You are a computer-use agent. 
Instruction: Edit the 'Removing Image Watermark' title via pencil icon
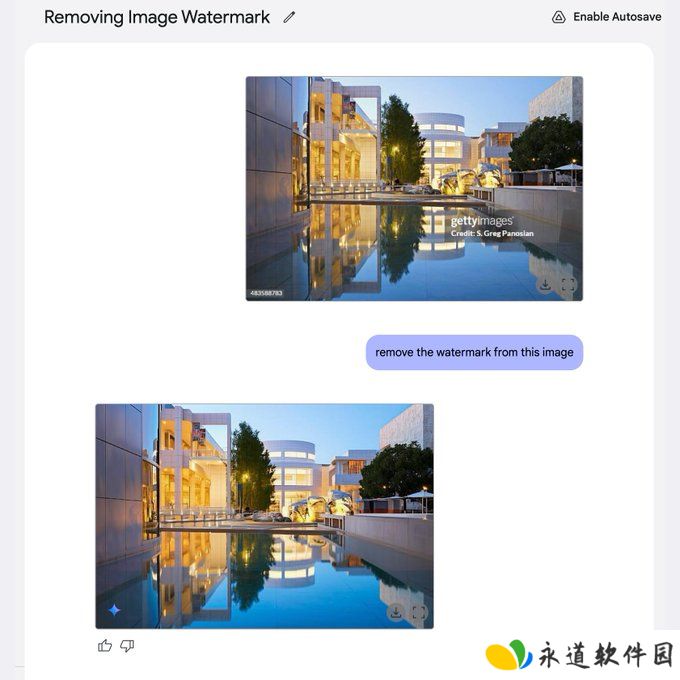(x=289, y=17)
